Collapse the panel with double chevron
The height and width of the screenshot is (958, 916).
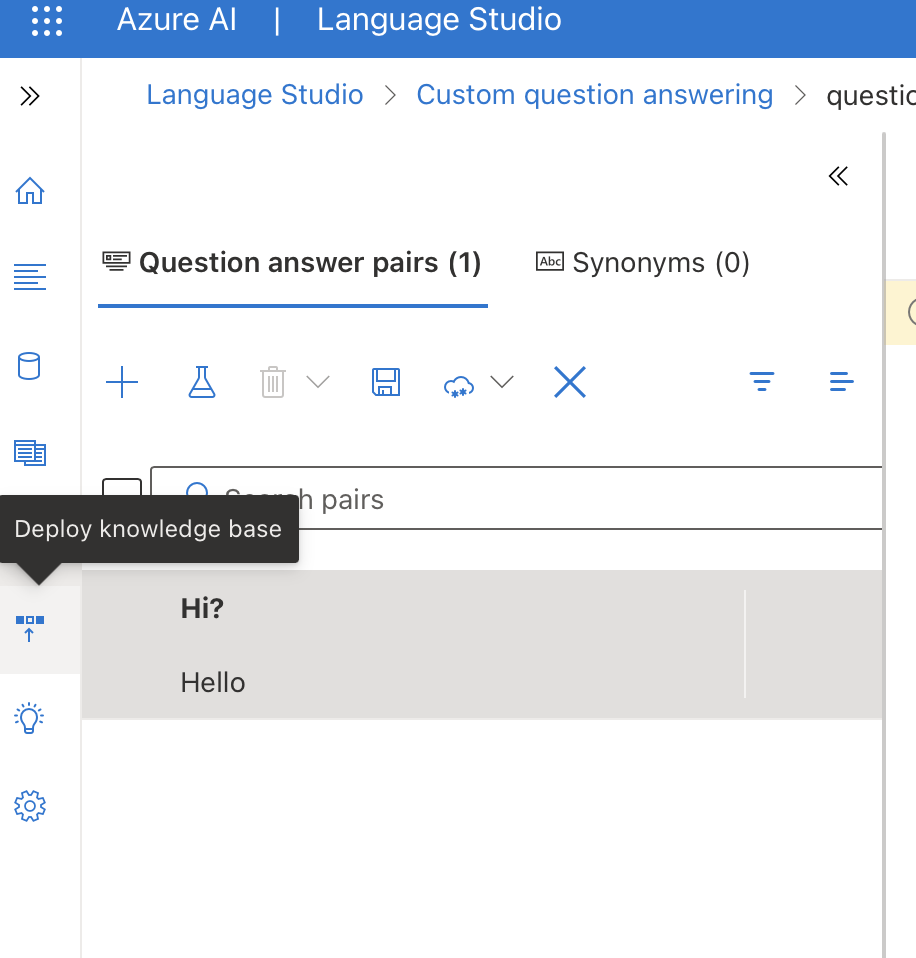[x=838, y=176]
